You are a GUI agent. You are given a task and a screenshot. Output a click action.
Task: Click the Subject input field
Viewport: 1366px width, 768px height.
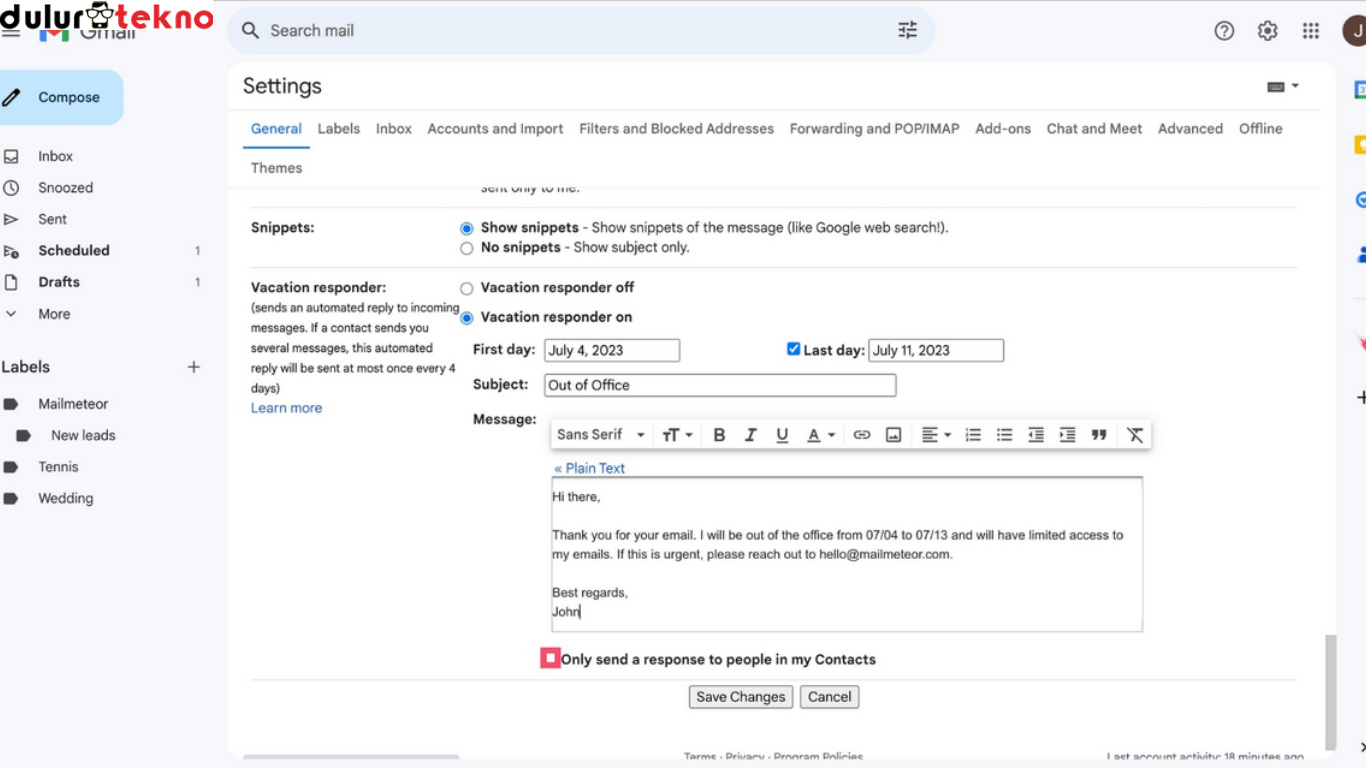720,385
